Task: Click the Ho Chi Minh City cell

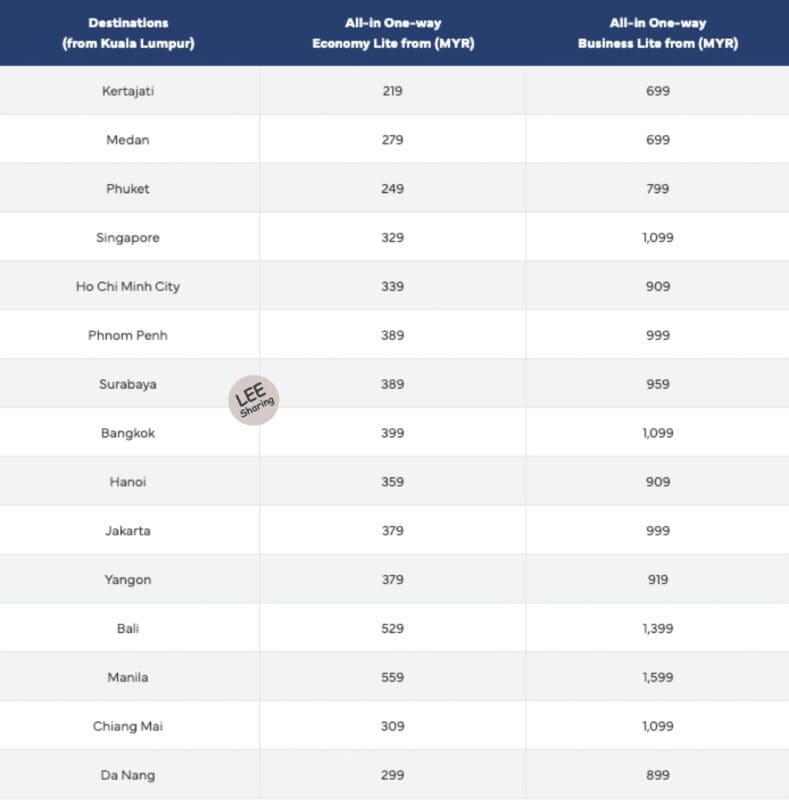Action: pos(128,286)
